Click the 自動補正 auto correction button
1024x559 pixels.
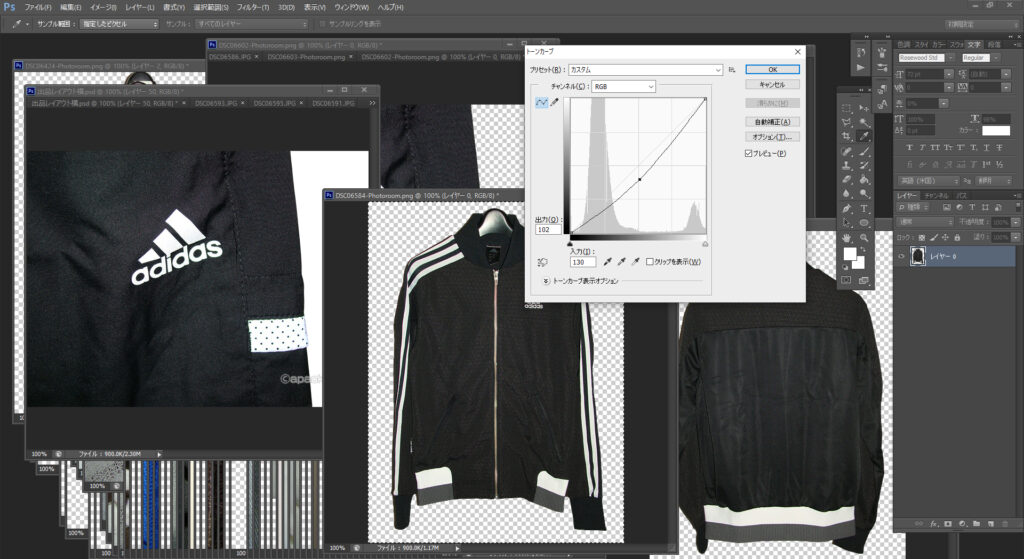773,121
